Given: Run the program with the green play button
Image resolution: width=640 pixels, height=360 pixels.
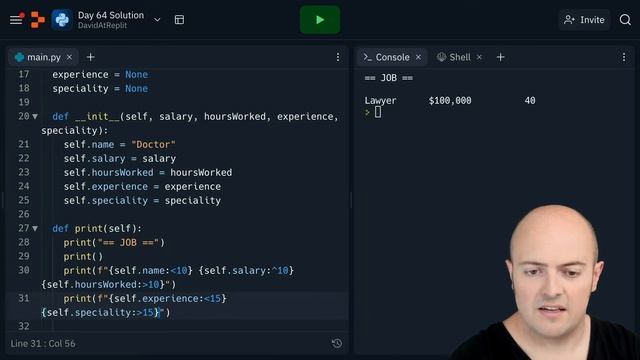Looking at the screenshot, I should pyautogui.click(x=320, y=20).
